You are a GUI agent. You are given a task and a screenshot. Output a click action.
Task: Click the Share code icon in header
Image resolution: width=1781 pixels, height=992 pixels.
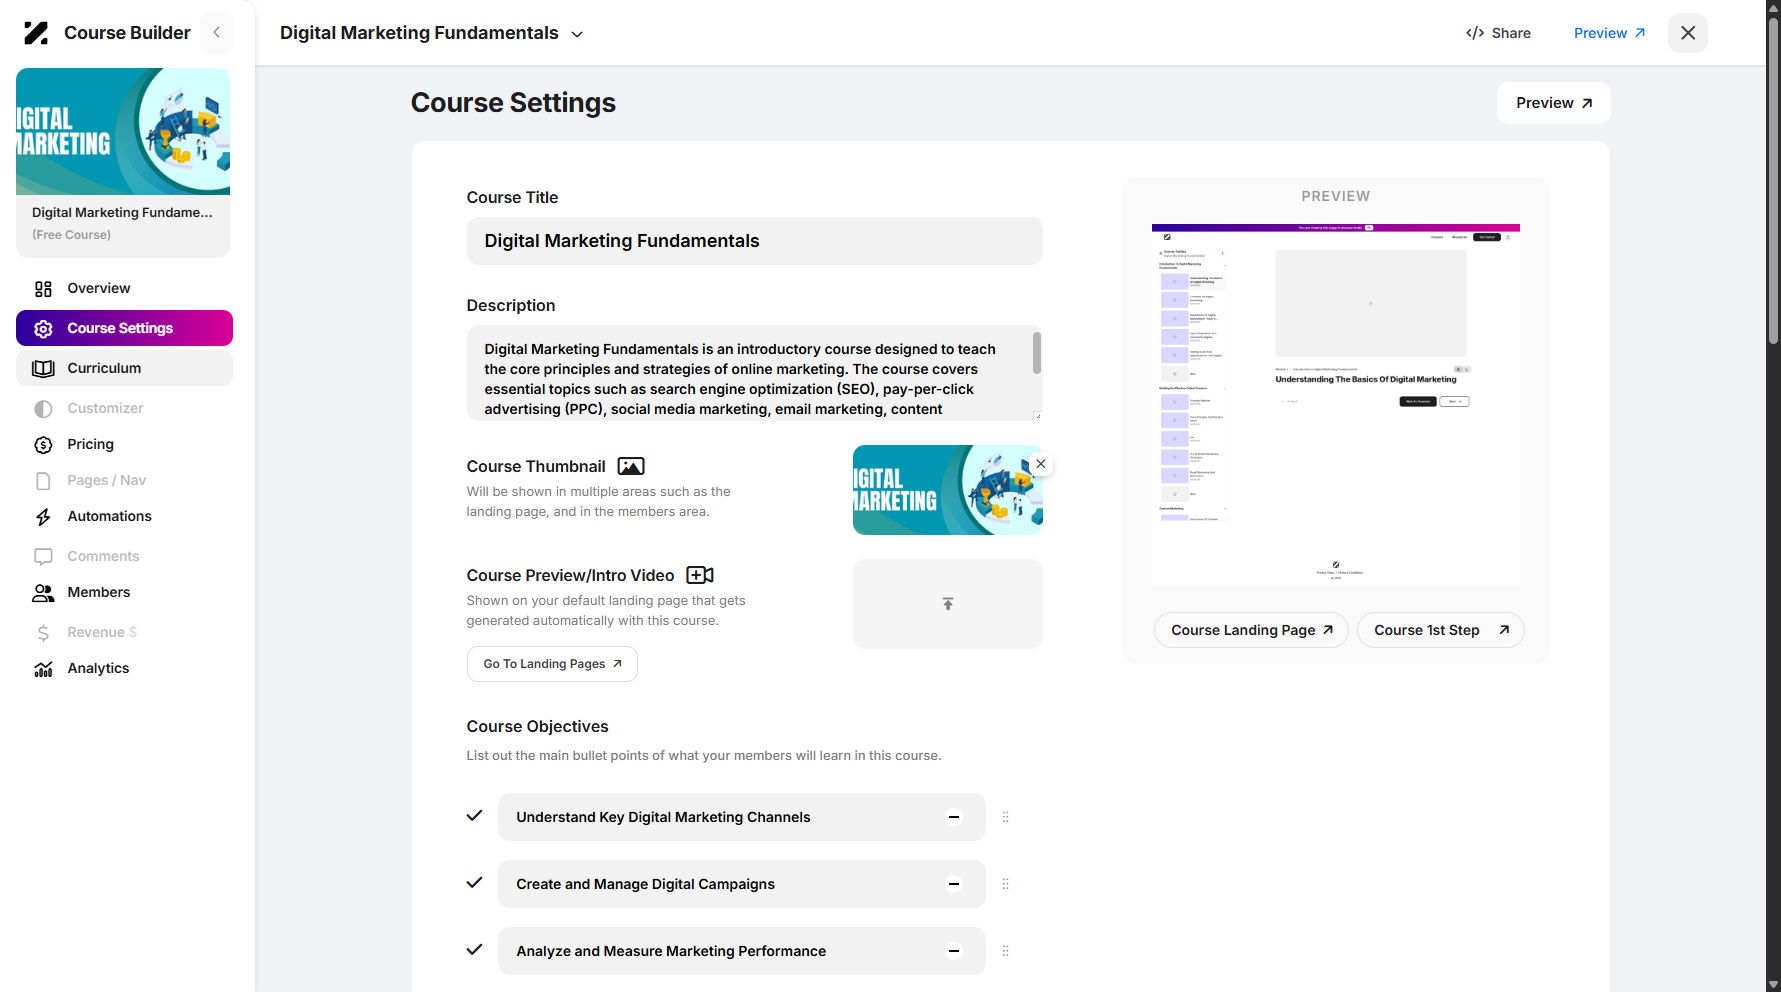1475,33
